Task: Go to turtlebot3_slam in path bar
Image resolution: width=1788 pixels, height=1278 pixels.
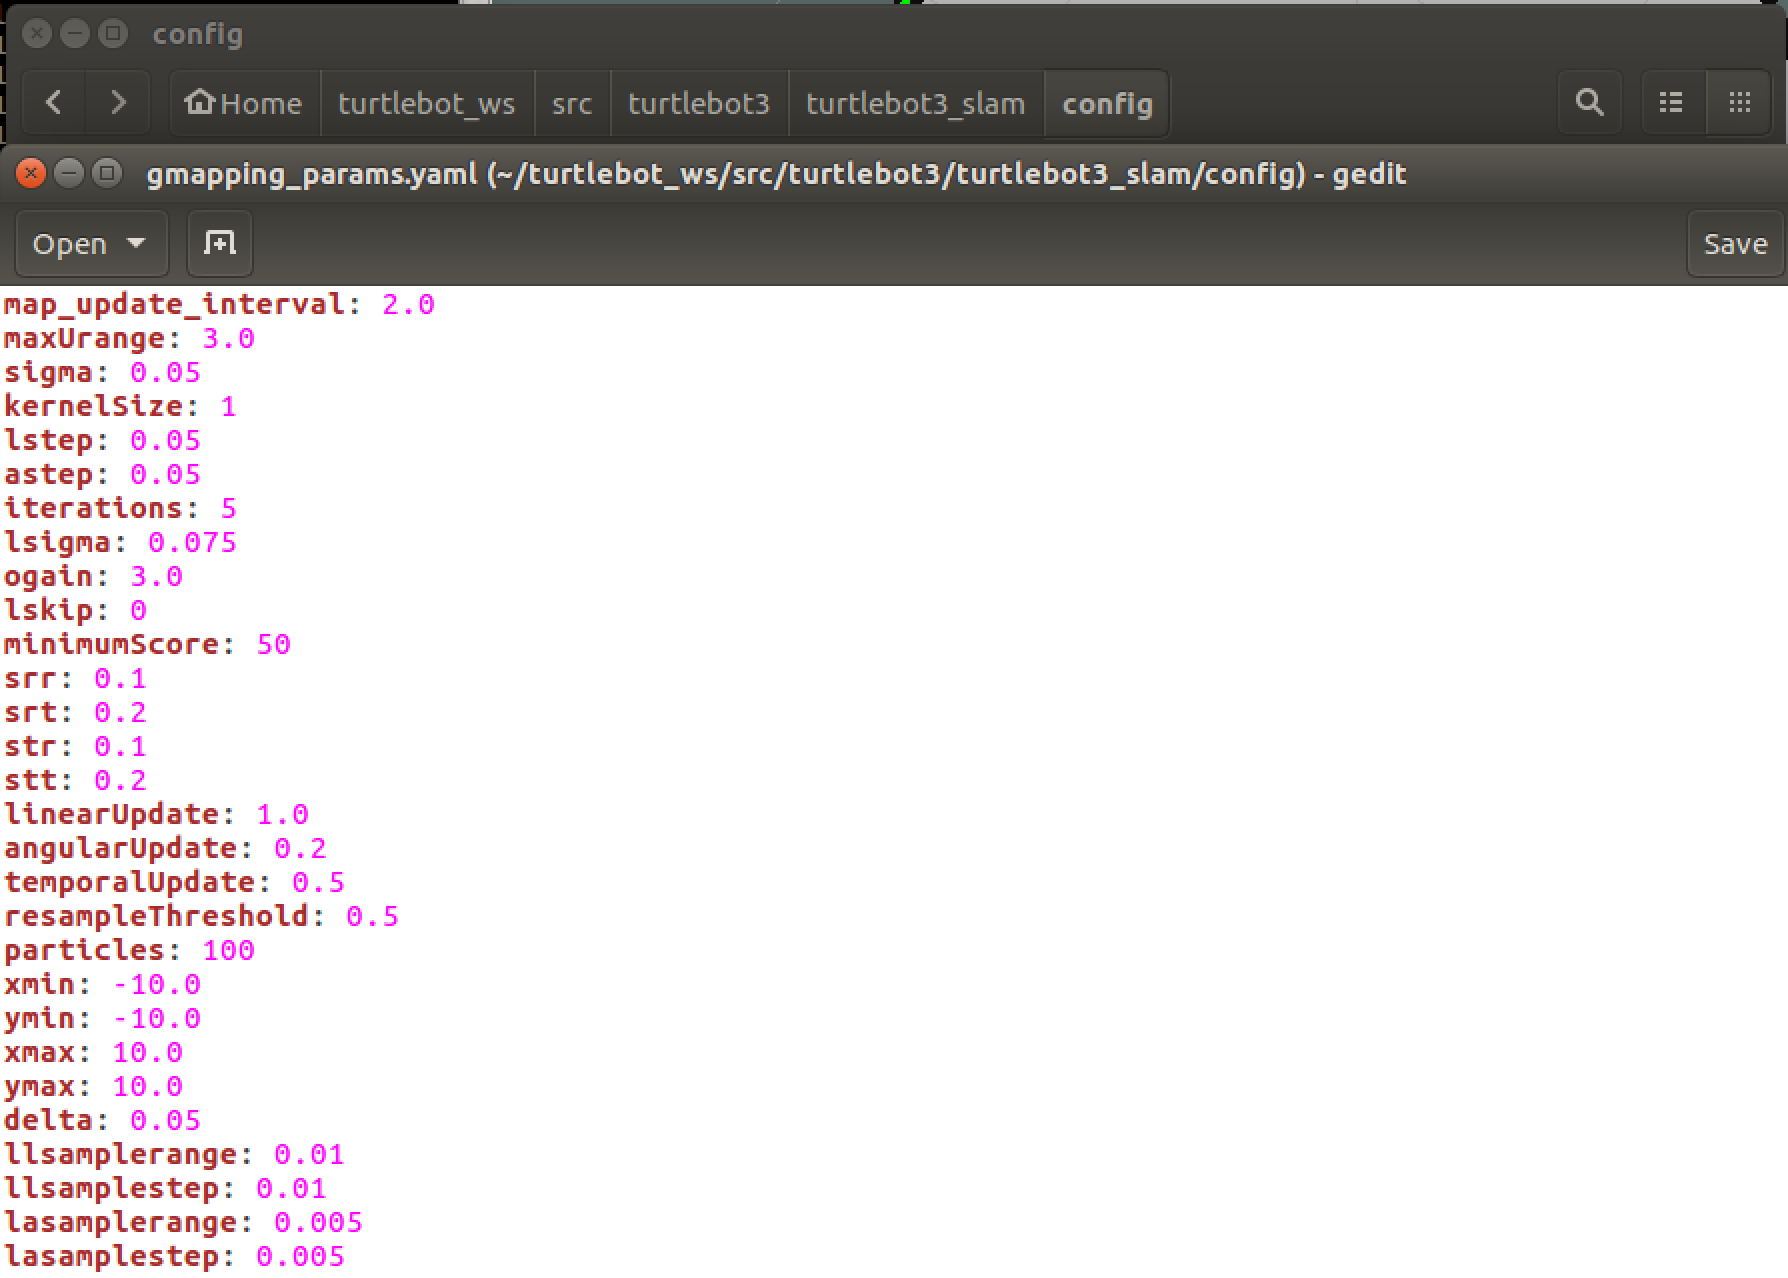Action: click(916, 102)
